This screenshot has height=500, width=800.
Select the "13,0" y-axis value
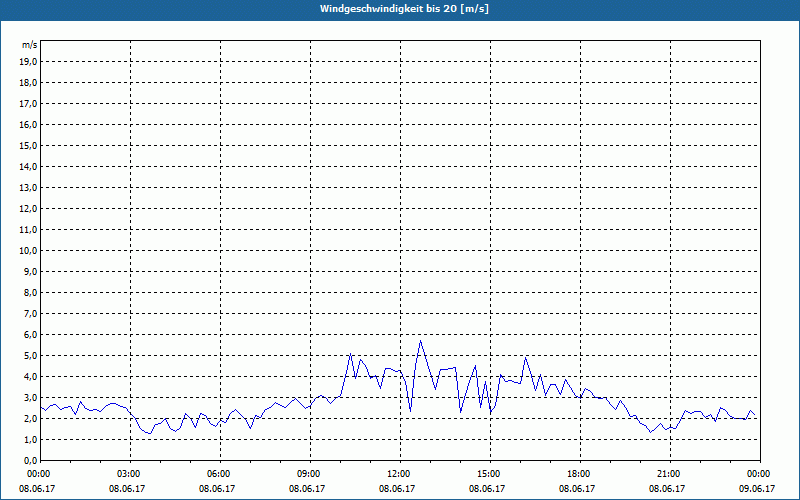click(29, 188)
